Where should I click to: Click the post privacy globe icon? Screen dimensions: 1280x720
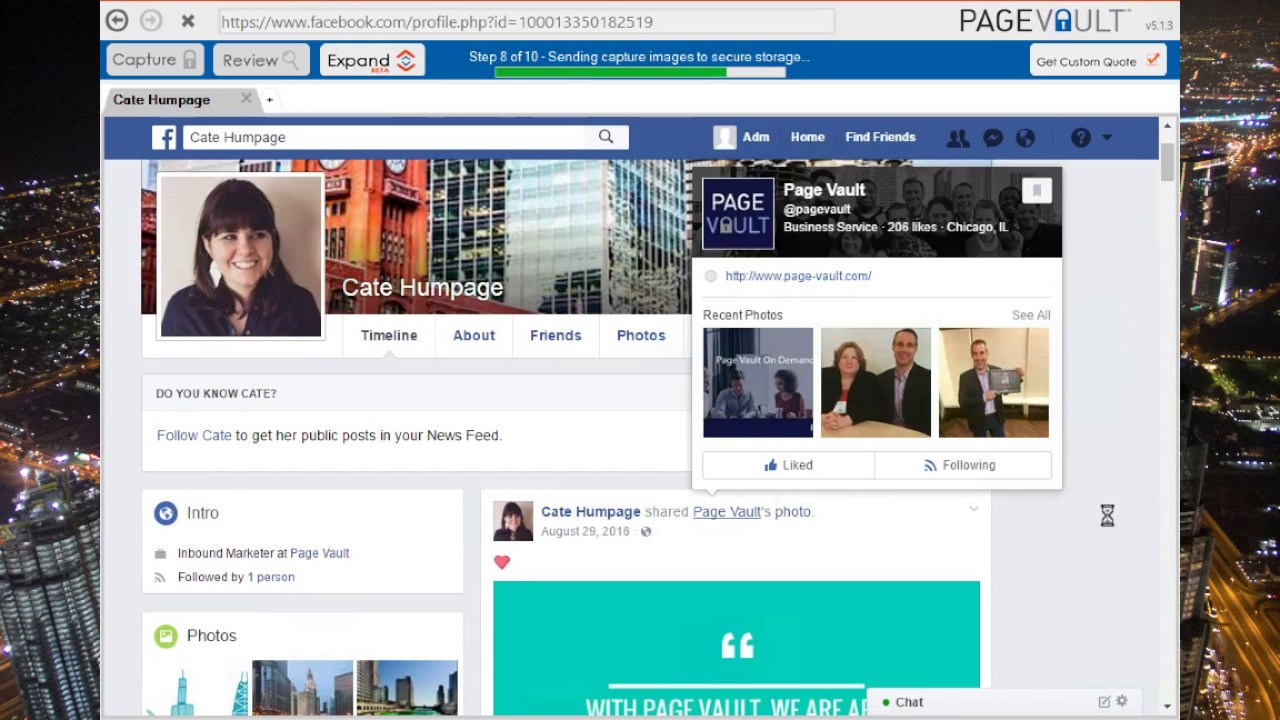click(646, 532)
